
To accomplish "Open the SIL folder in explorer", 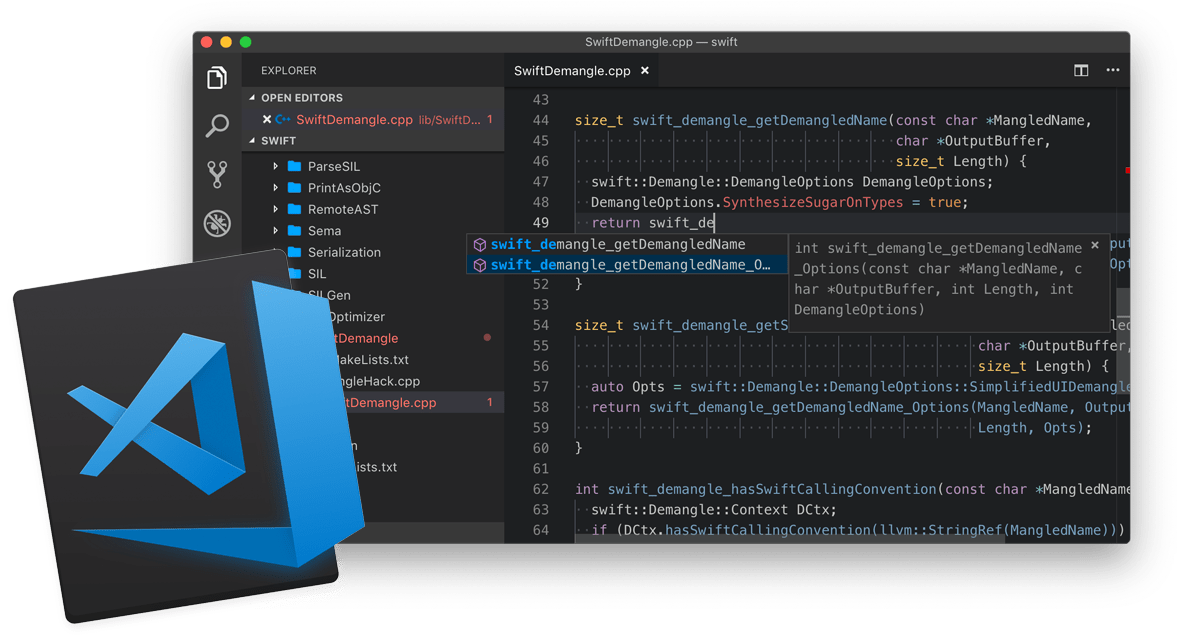I will (x=317, y=274).
